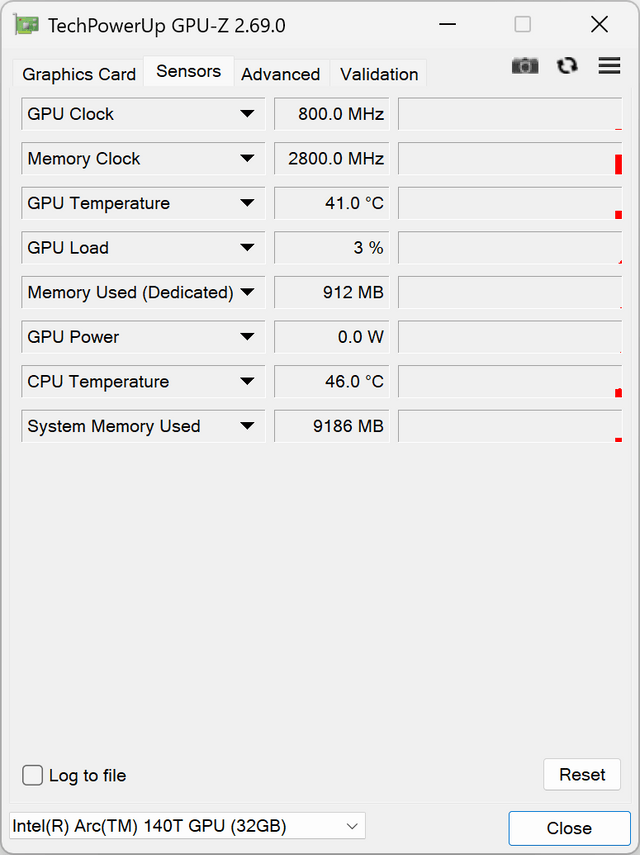Expand the GPU Temperature dropdown arrow
This screenshot has width=640, height=855.
pyautogui.click(x=247, y=203)
